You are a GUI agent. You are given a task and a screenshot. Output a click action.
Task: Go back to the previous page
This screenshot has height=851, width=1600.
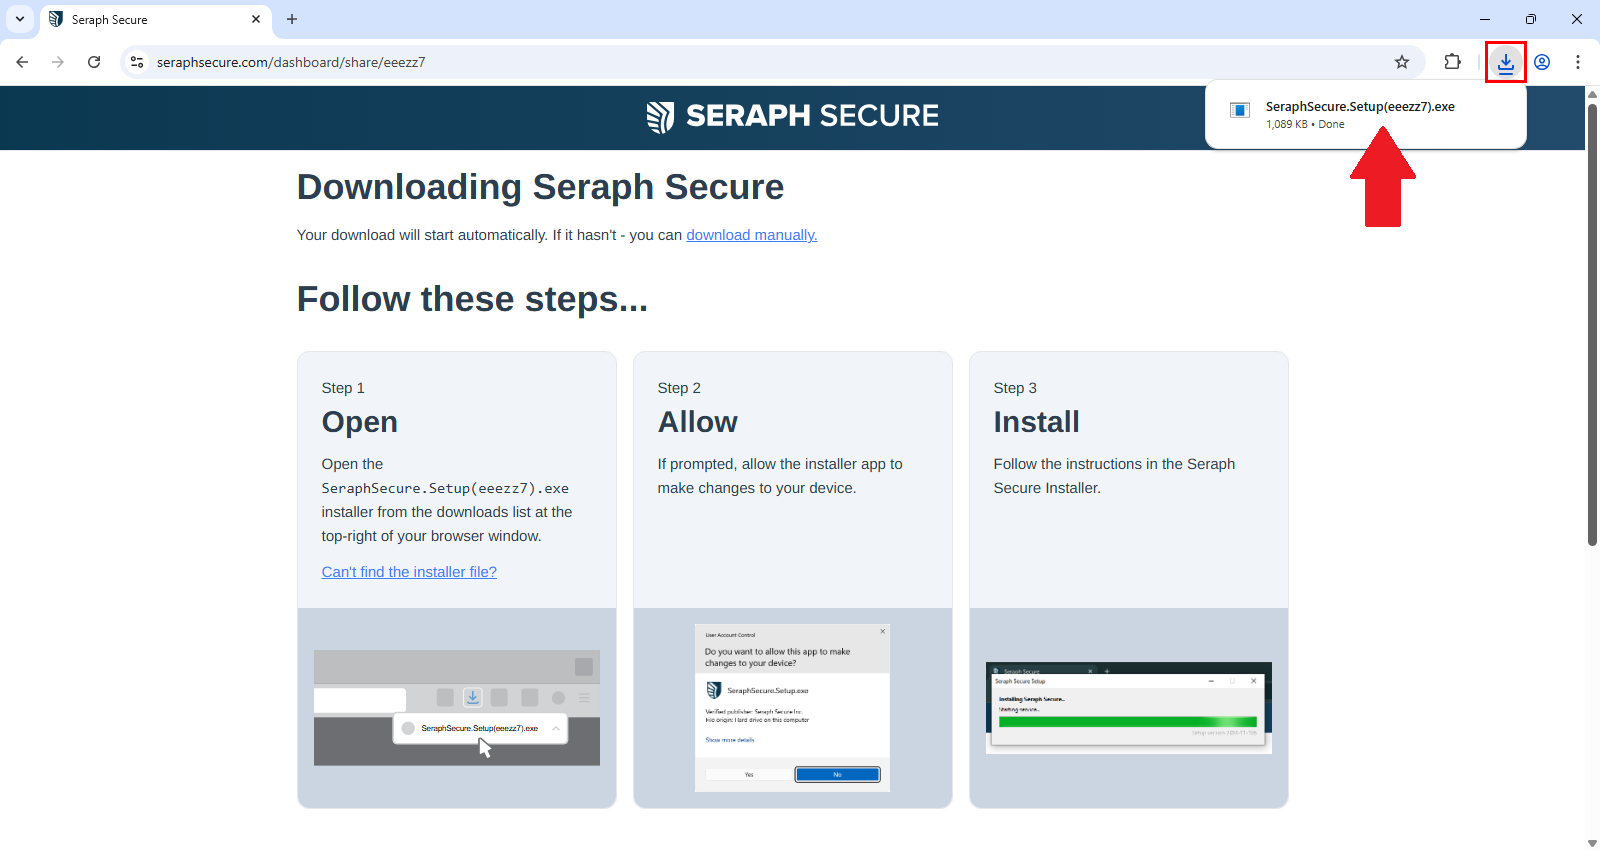pyautogui.click(x=22, y=62)
